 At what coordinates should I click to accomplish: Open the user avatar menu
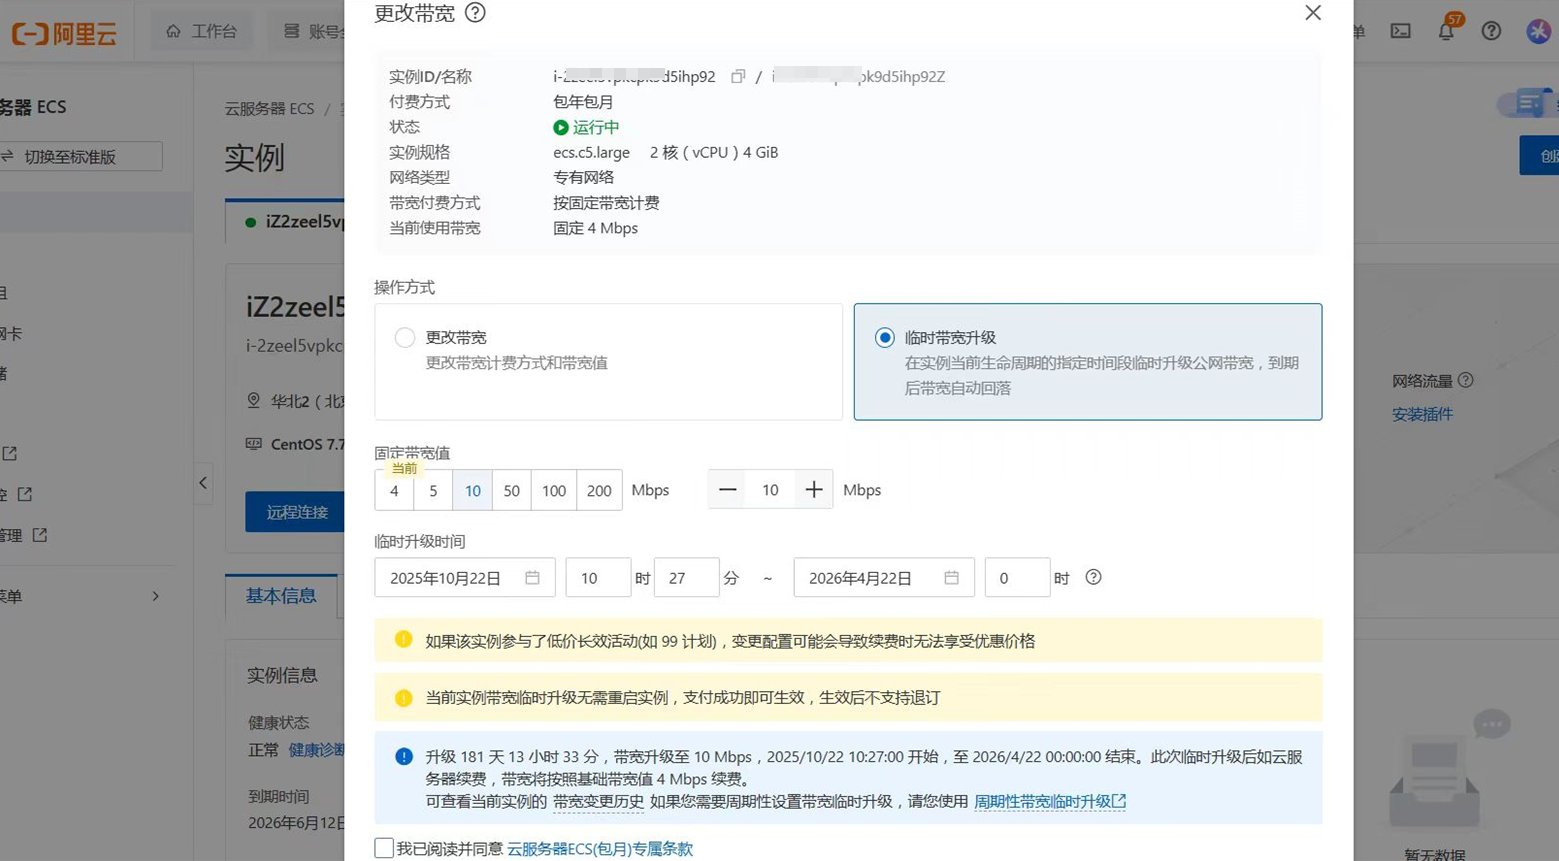click(1538, 31)
